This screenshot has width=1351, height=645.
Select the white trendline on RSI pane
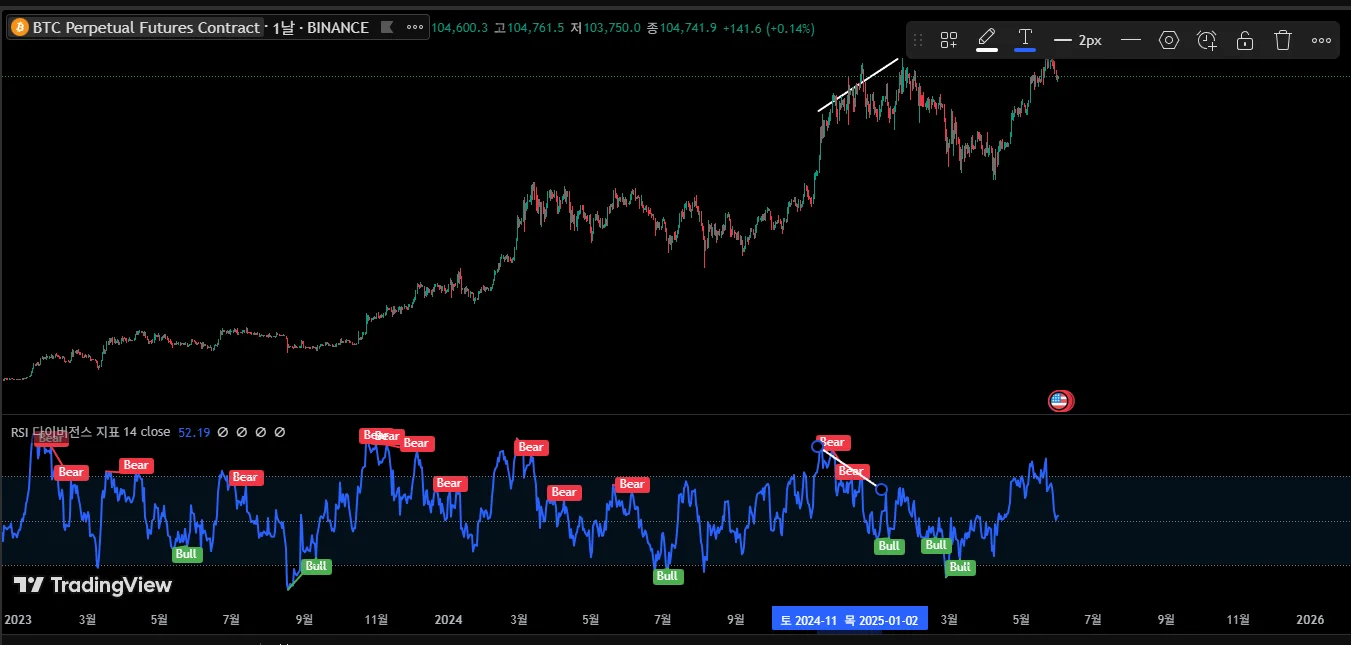(850, 468)
